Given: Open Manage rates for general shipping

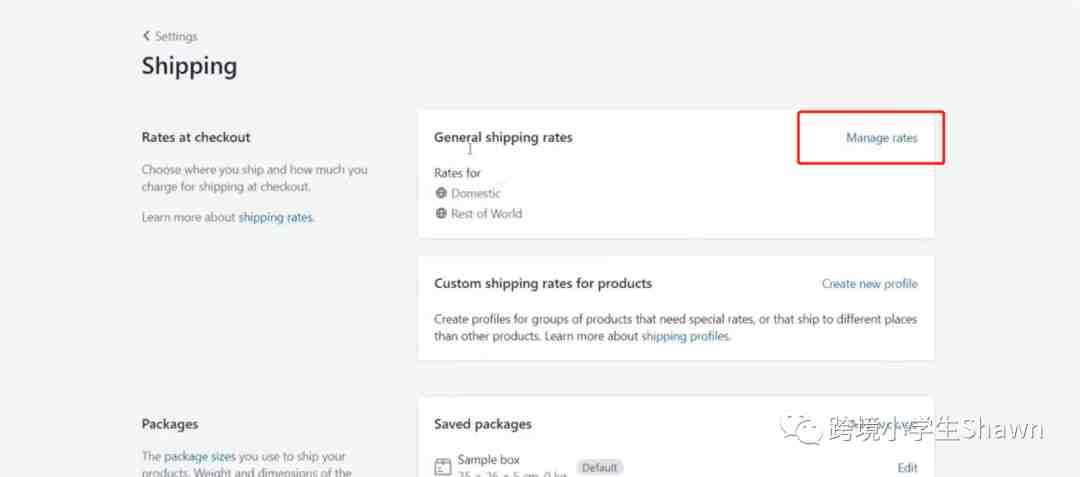Looking at the screenshot, I should click(x=881, y=138).
